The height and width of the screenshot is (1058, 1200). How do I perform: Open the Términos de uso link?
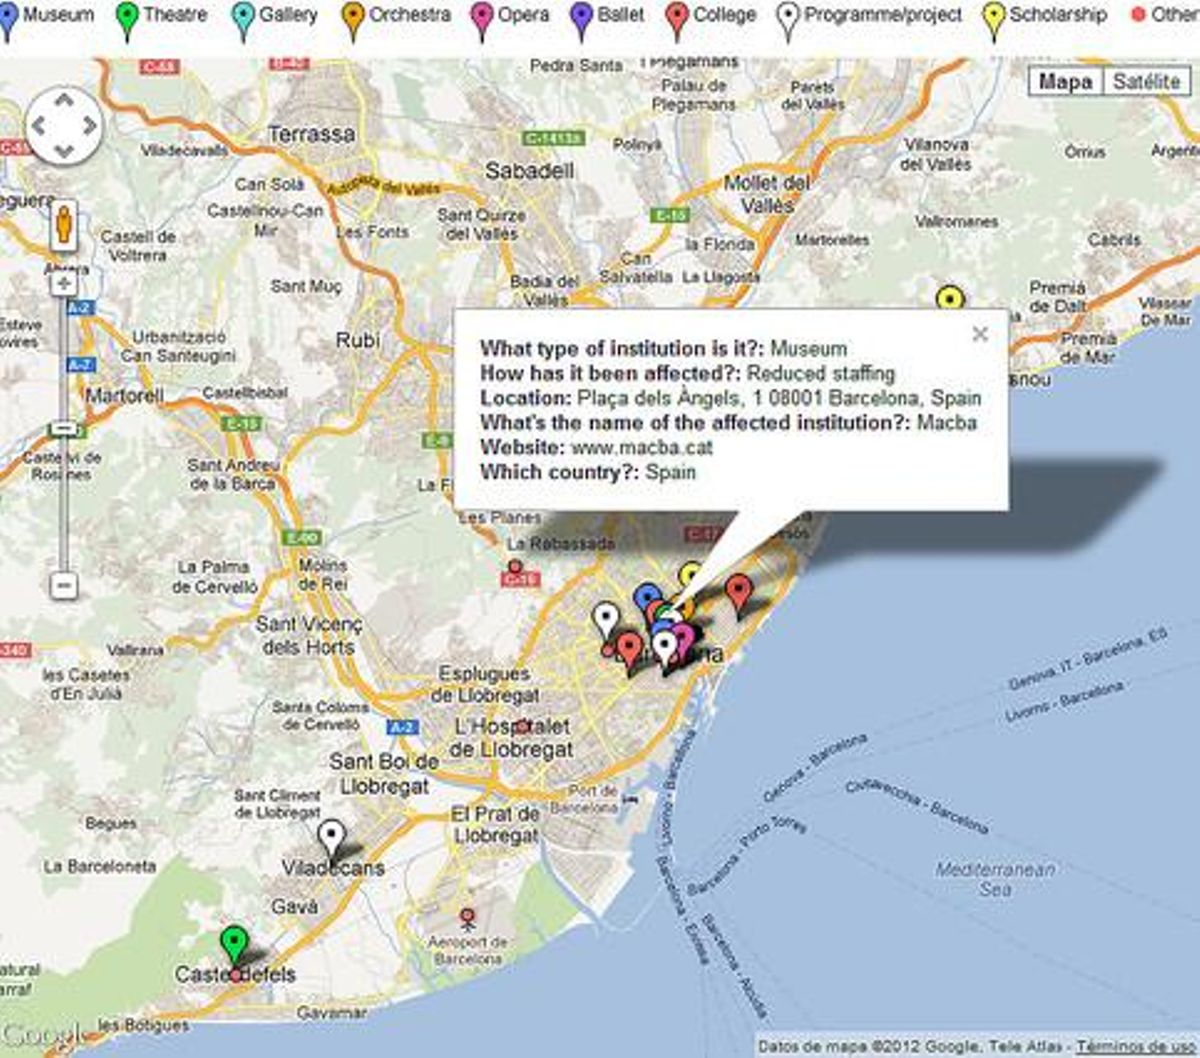tap(1137, 1046)
